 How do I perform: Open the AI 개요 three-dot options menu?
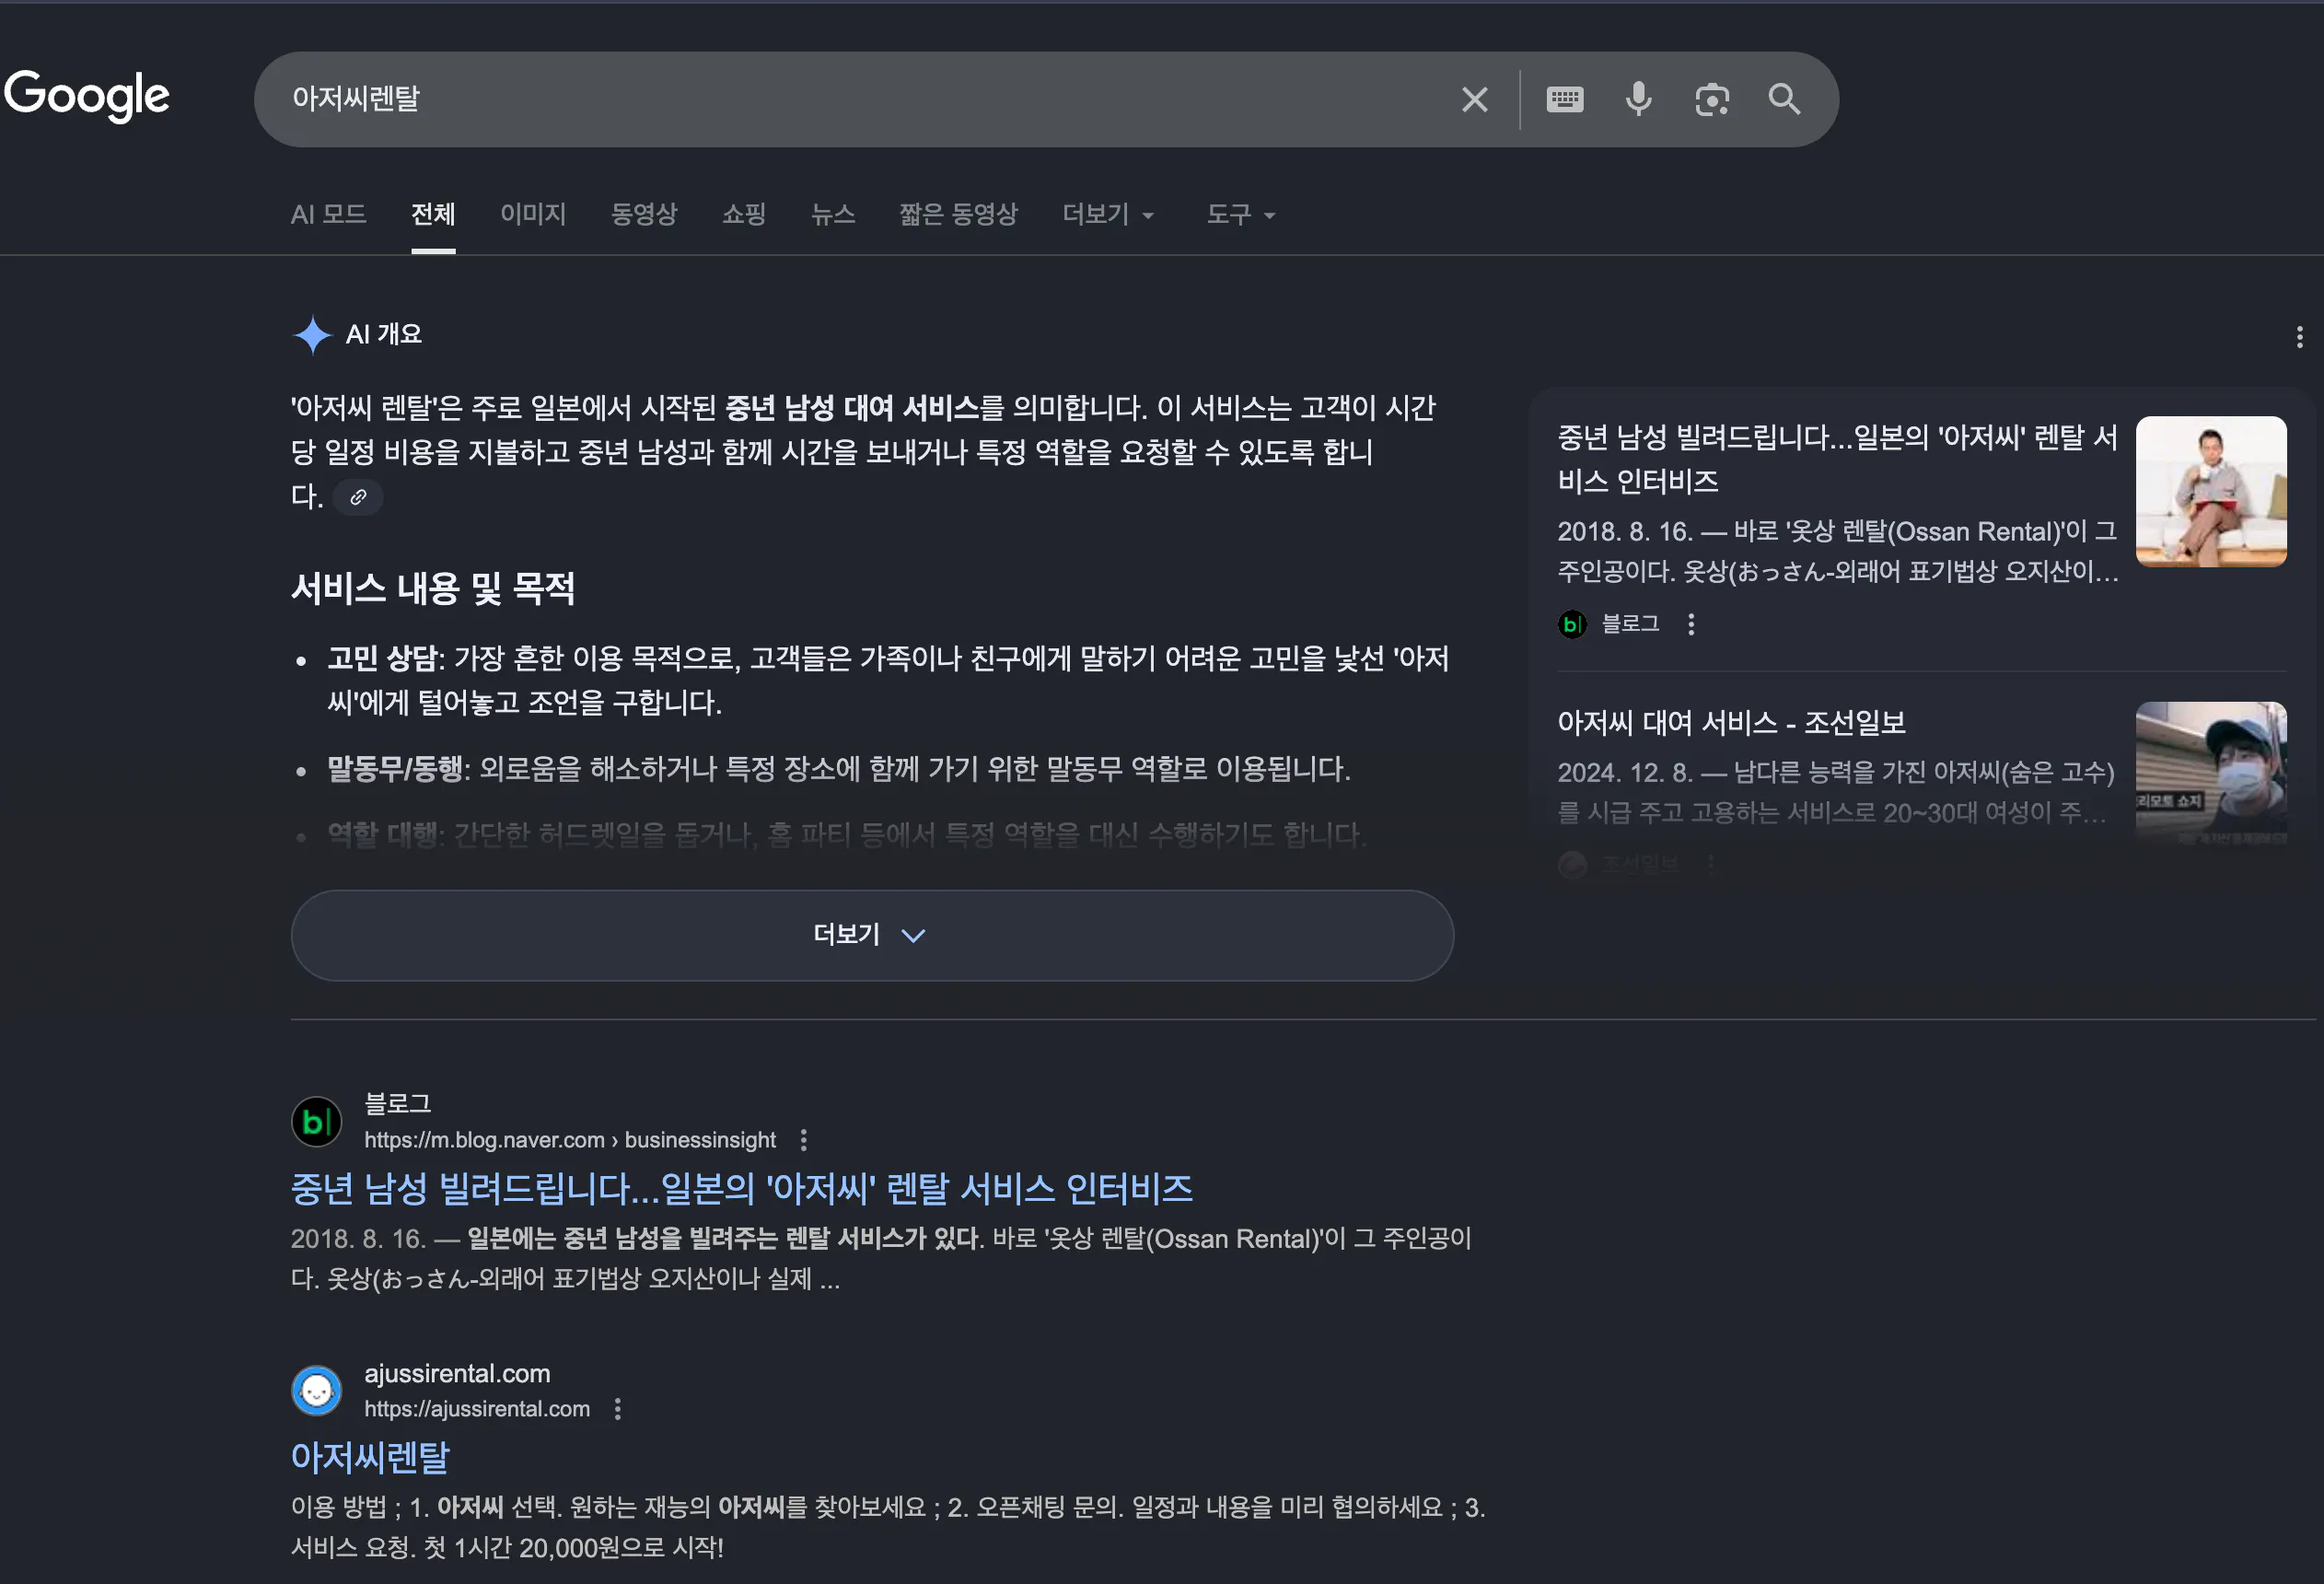pos(2299,337)
